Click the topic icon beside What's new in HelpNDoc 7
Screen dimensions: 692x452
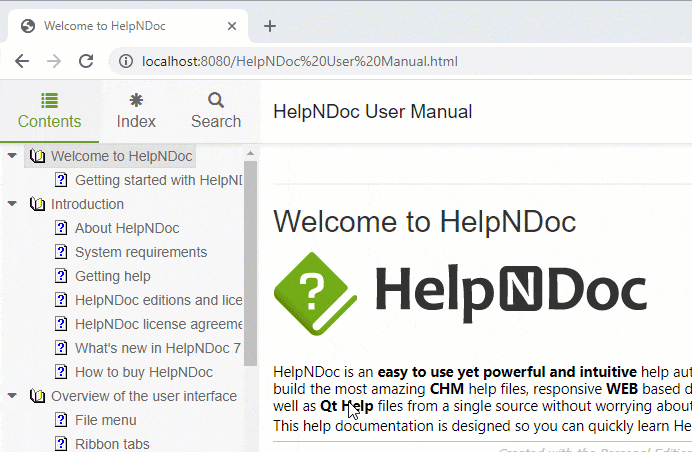tap(61, 348)
